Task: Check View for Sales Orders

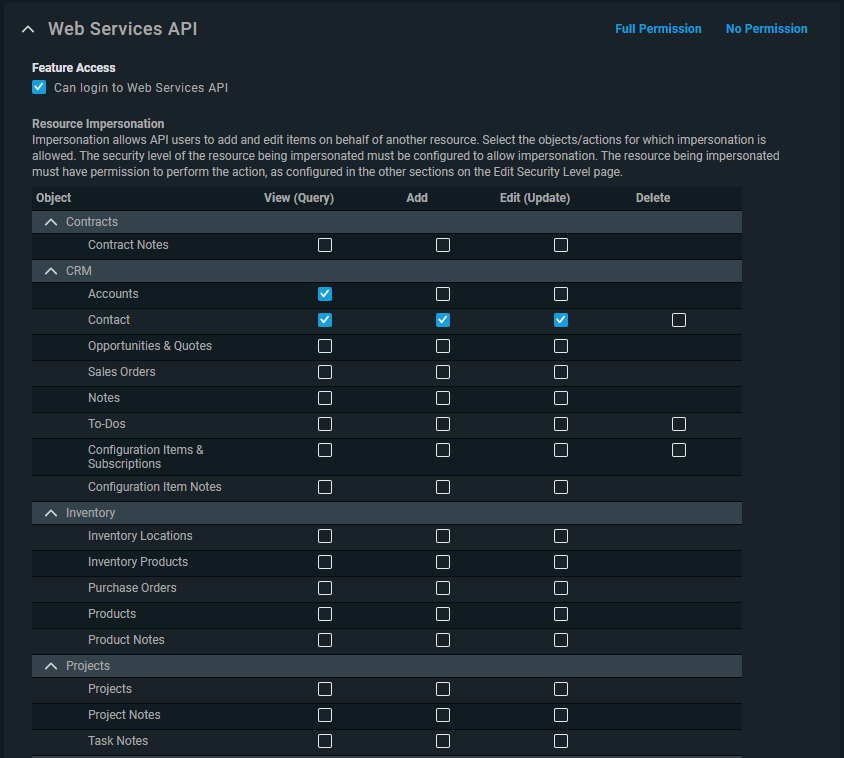Action: click(x=325, y=372)
